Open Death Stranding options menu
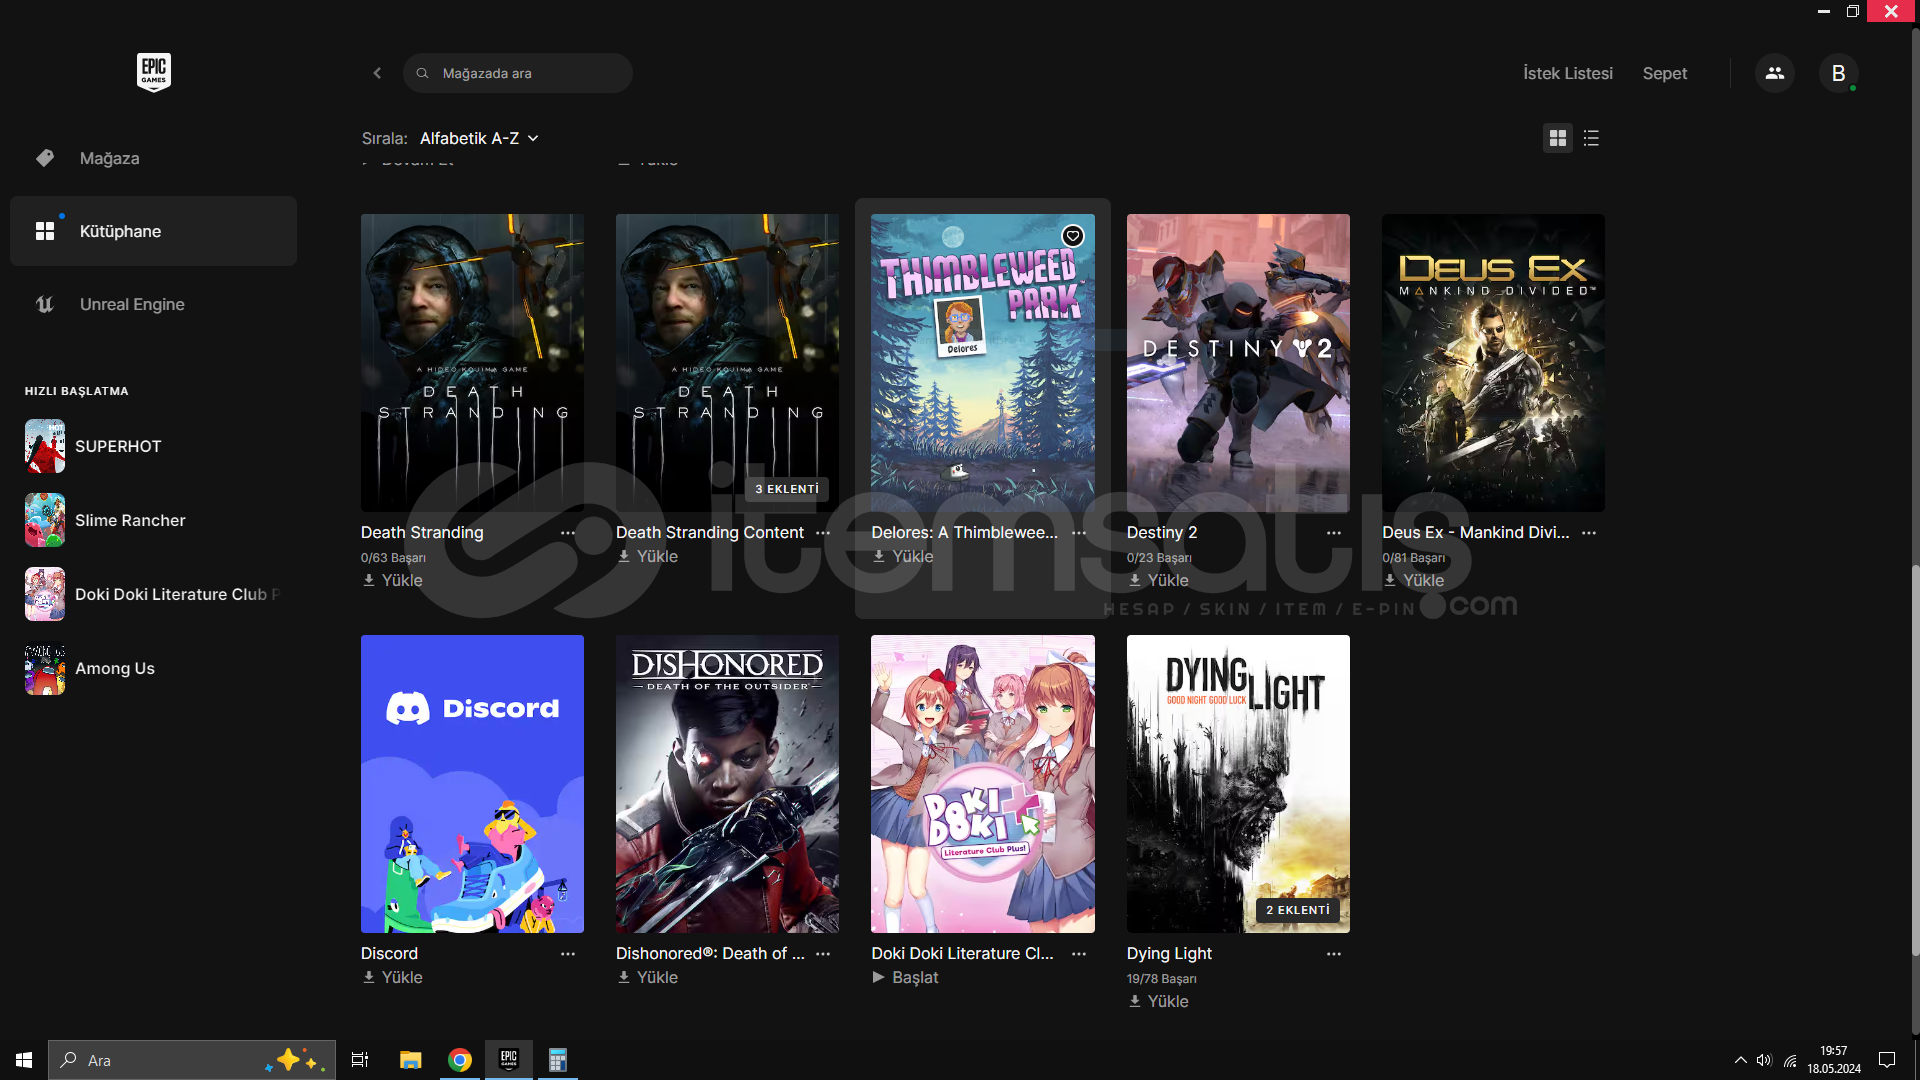The height and width of the screenshot is (1080, 1920). 568,533
